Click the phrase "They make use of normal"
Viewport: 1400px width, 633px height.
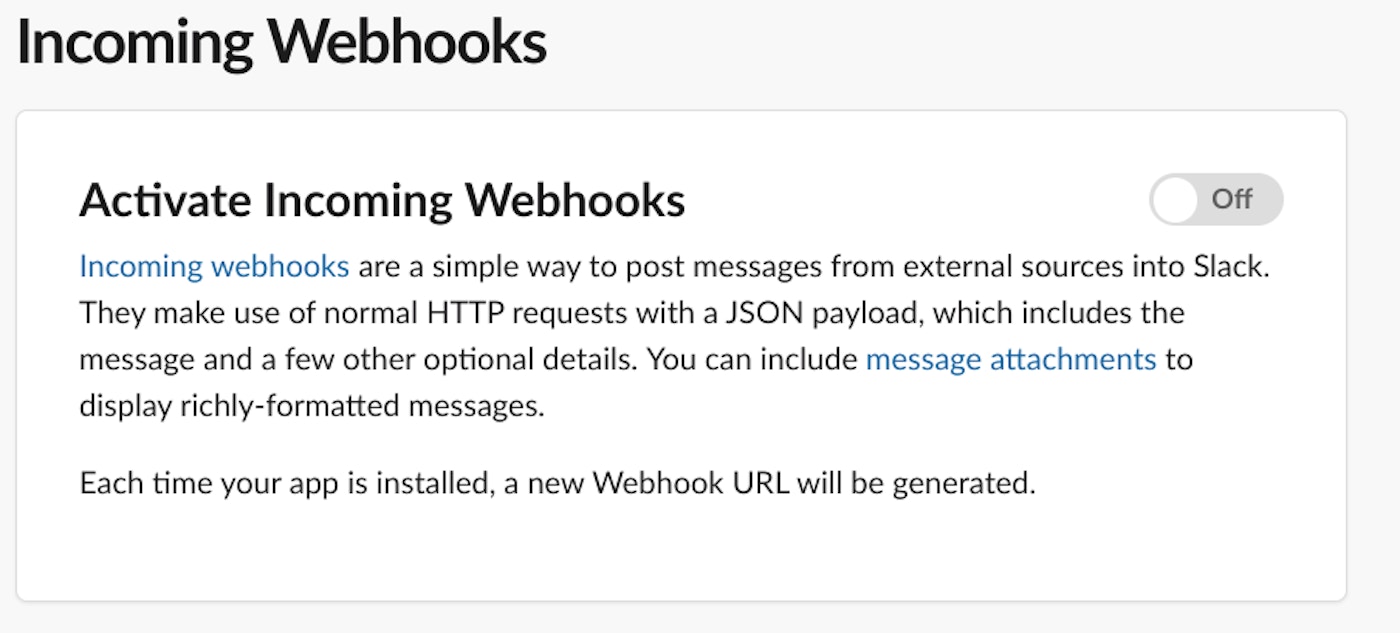coord(236,313)
